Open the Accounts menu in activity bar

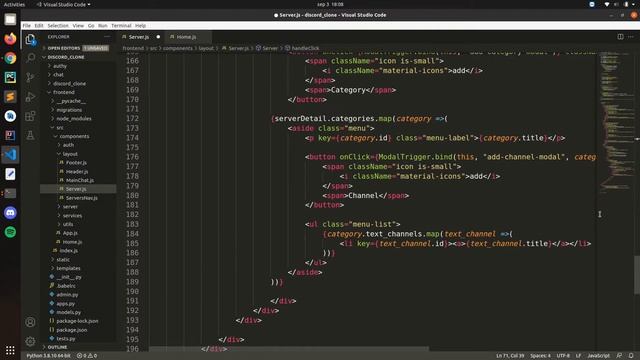30,322
